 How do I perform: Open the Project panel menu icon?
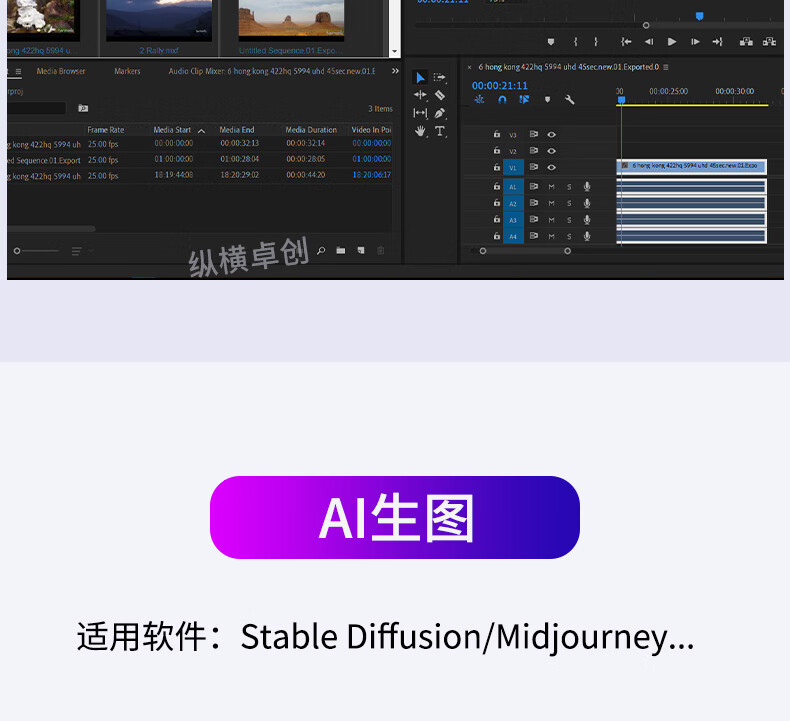tap(18, 72)
